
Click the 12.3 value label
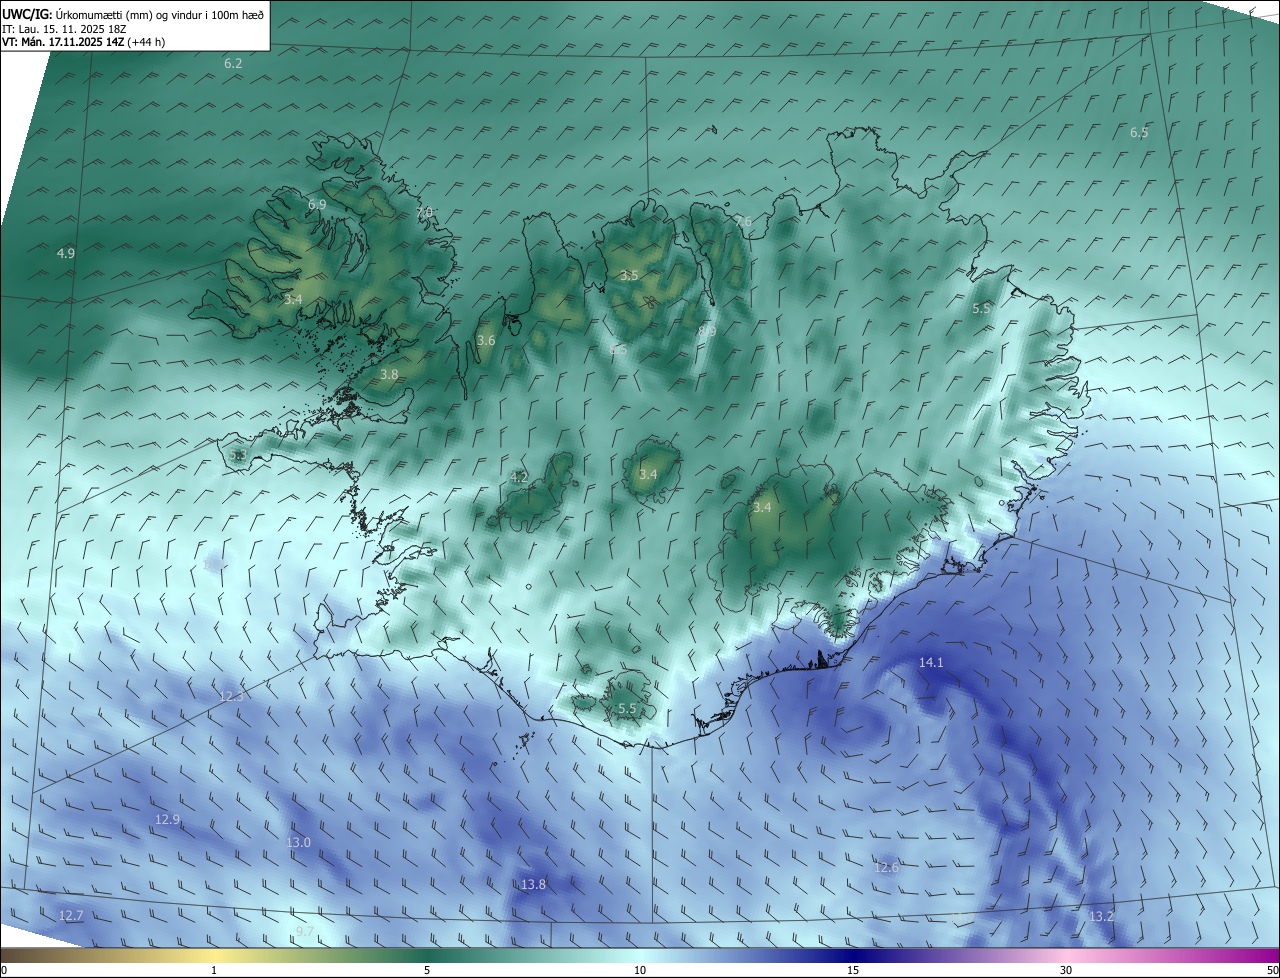point(230,697)
